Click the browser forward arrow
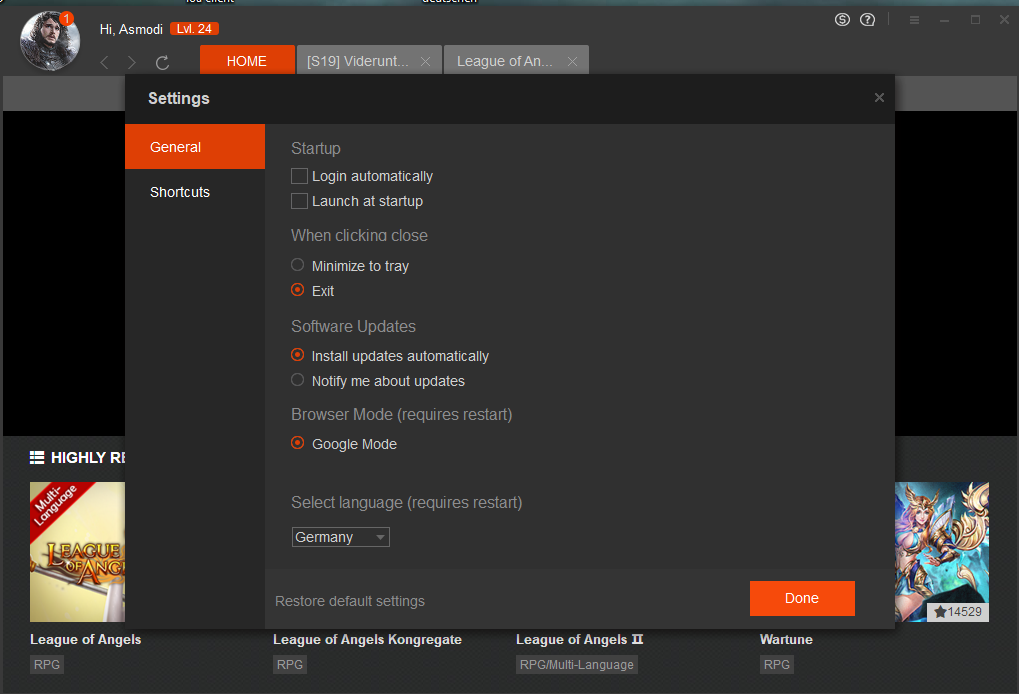 [x=132, y=63]
